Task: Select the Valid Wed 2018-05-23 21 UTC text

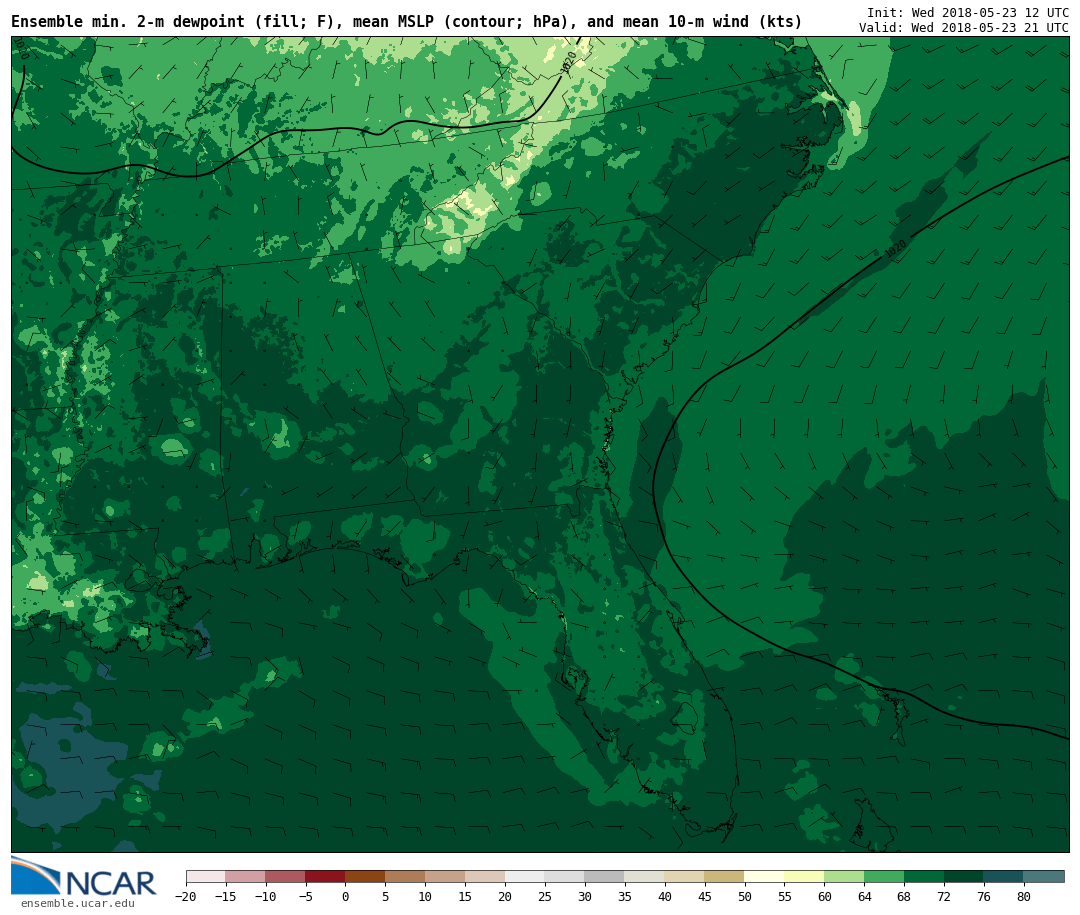Action: click(963, 28)
